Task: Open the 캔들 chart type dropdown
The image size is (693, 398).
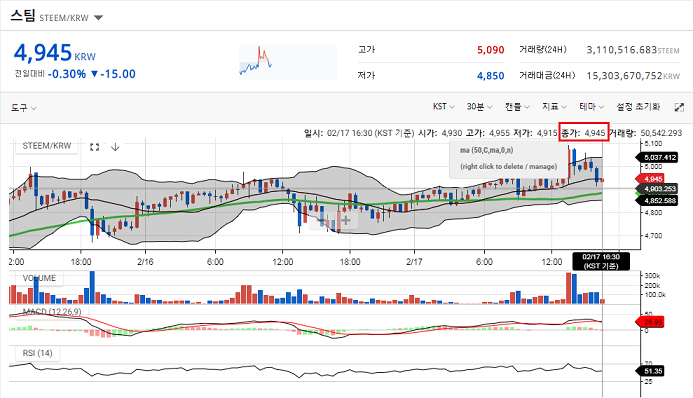Action: pyautogui.click(x=517, y=106)
